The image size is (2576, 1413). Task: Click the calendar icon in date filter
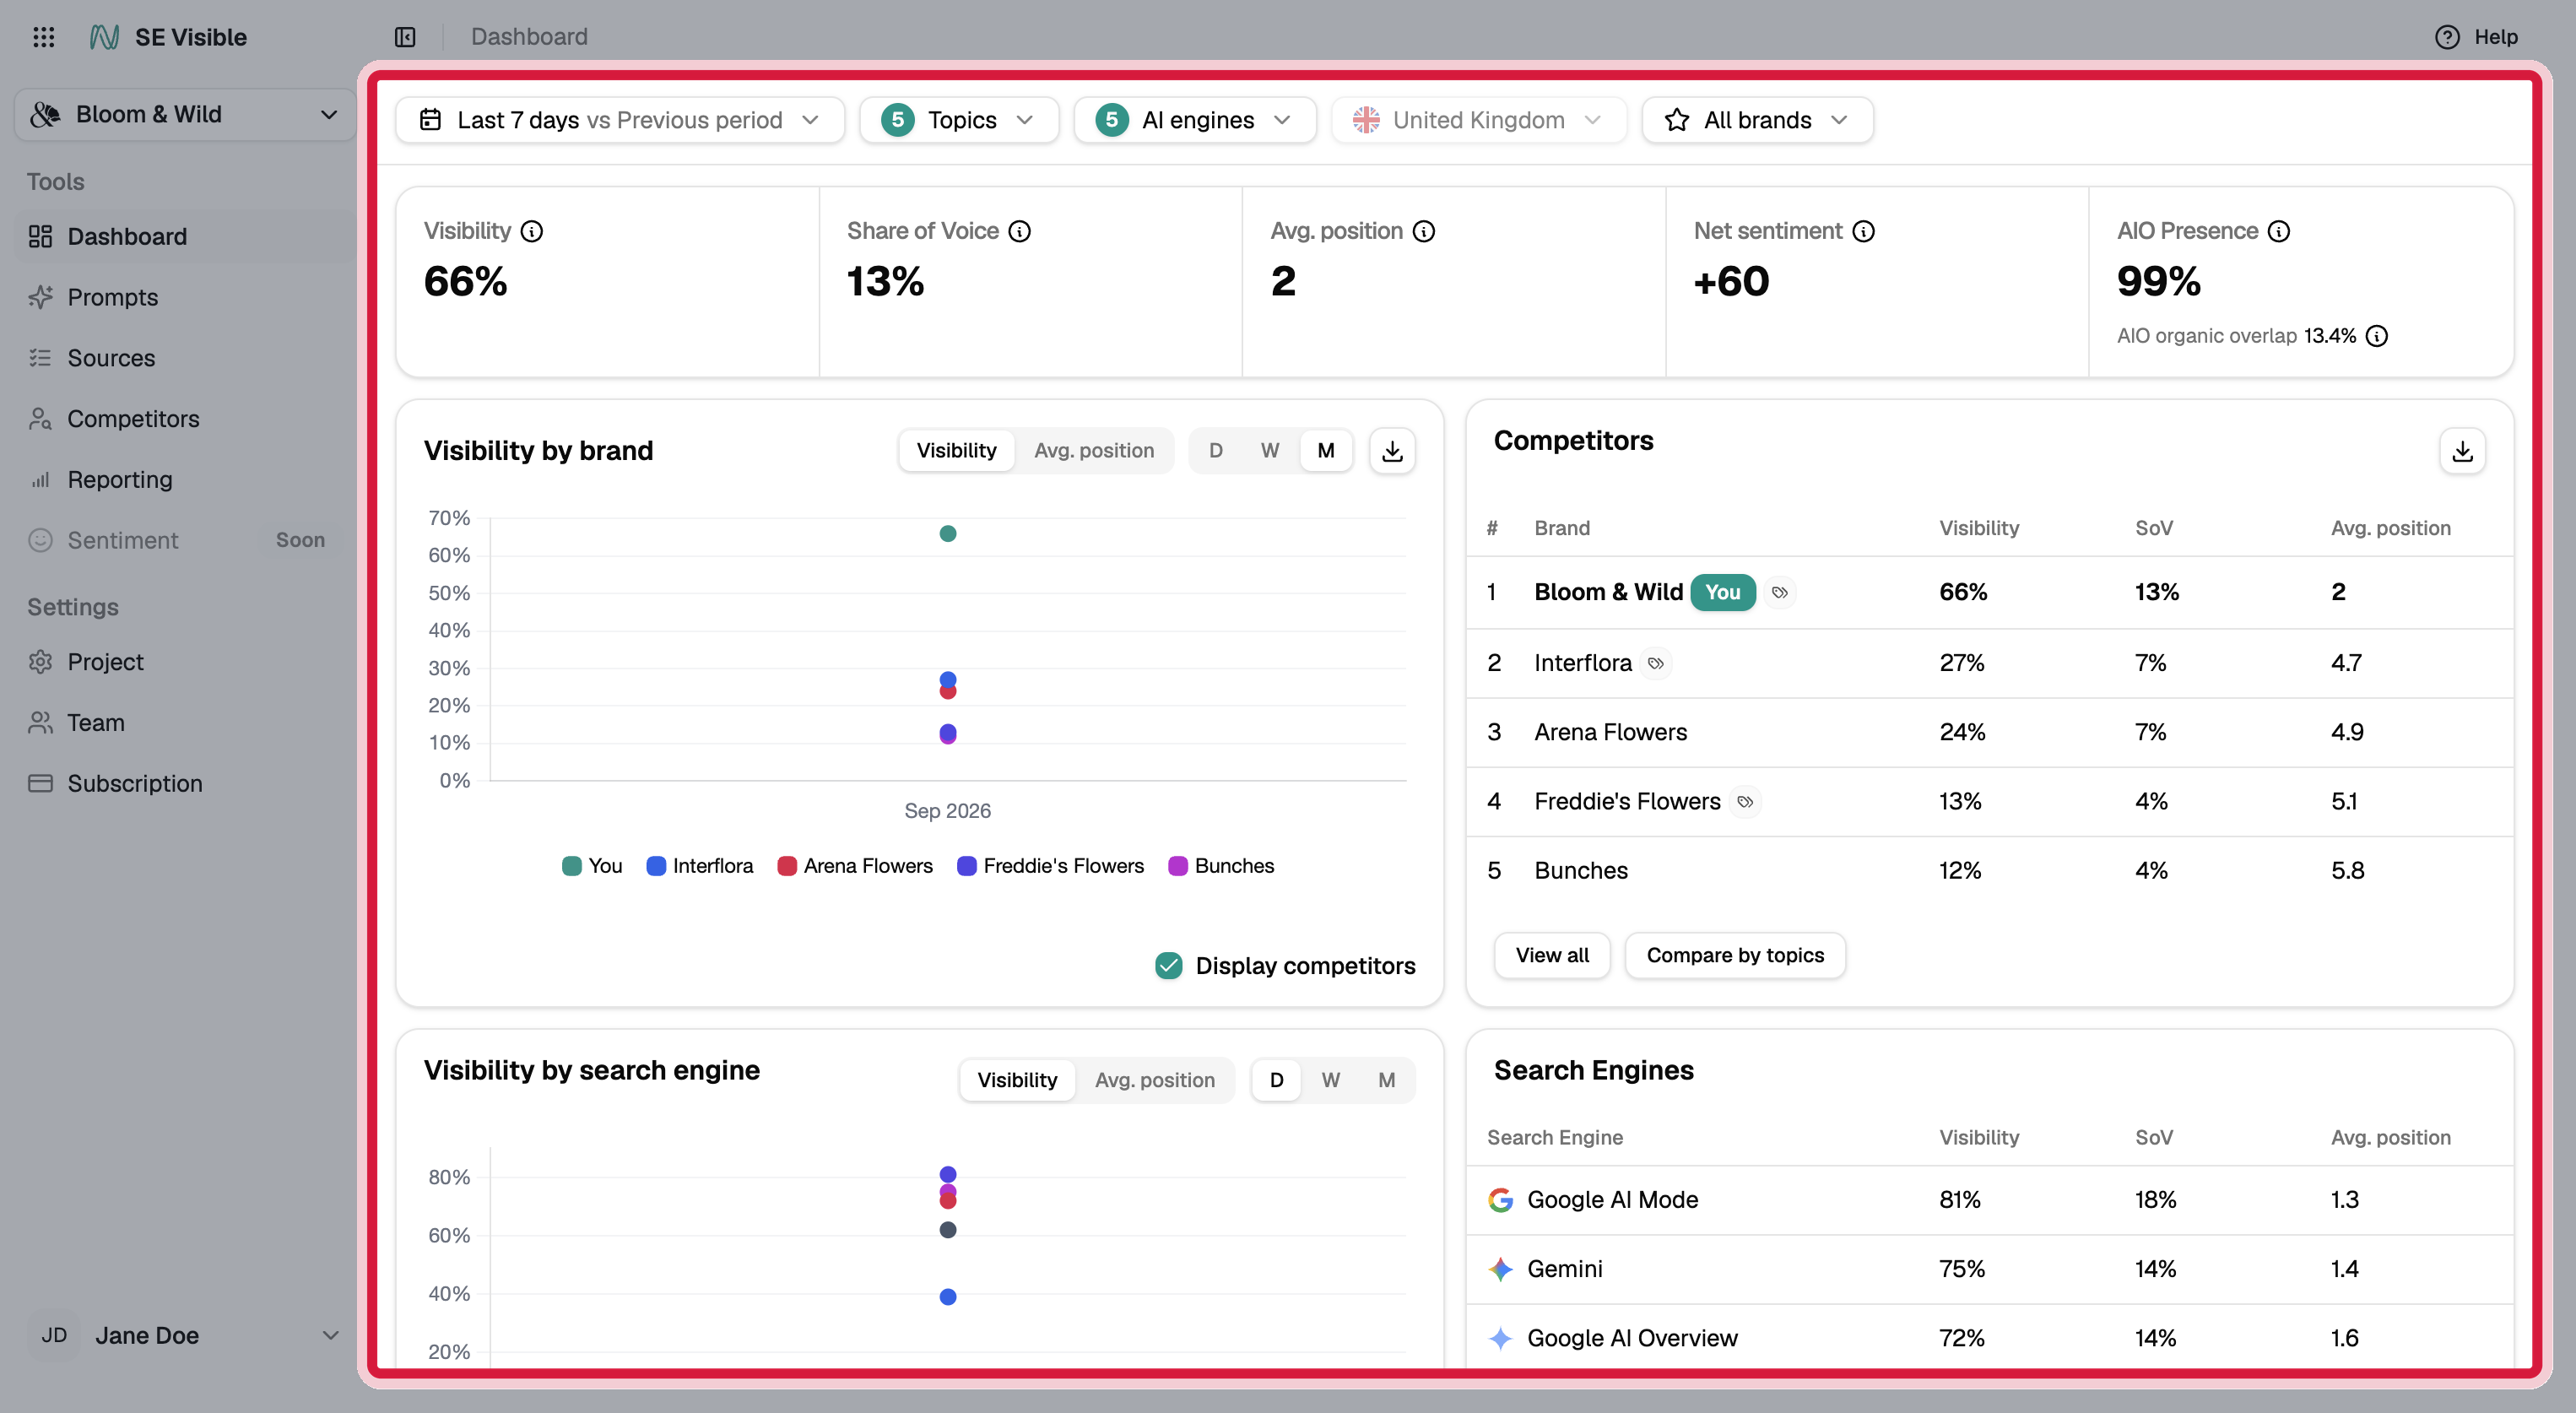(431, 120)
